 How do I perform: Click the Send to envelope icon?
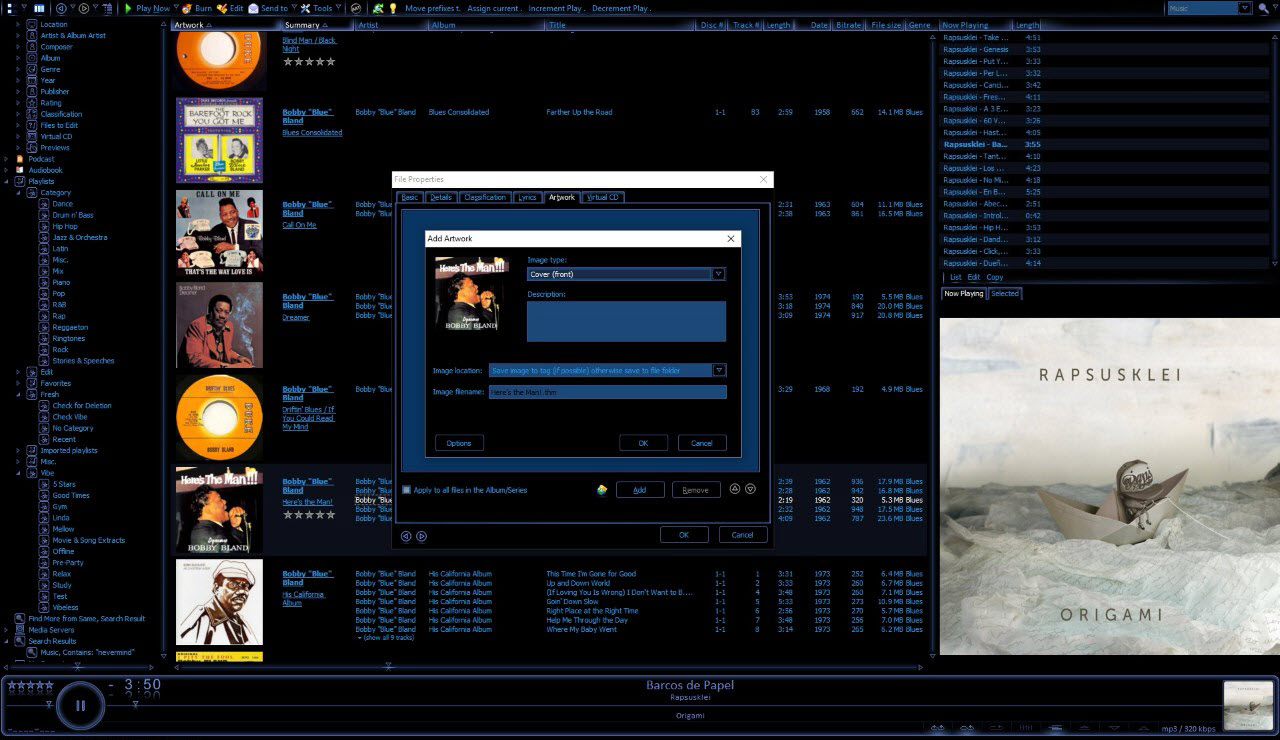point(254,8)
